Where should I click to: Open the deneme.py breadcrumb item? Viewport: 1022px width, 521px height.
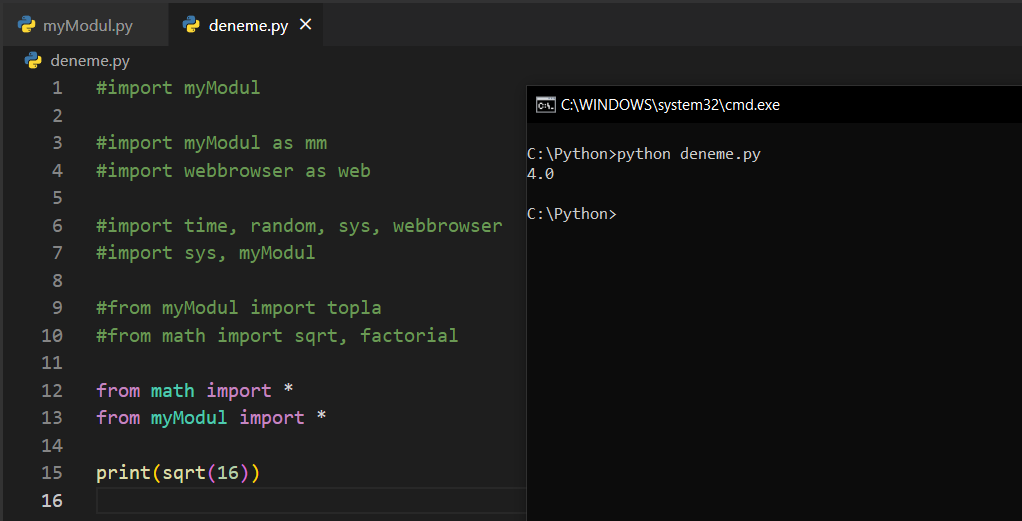90,60
